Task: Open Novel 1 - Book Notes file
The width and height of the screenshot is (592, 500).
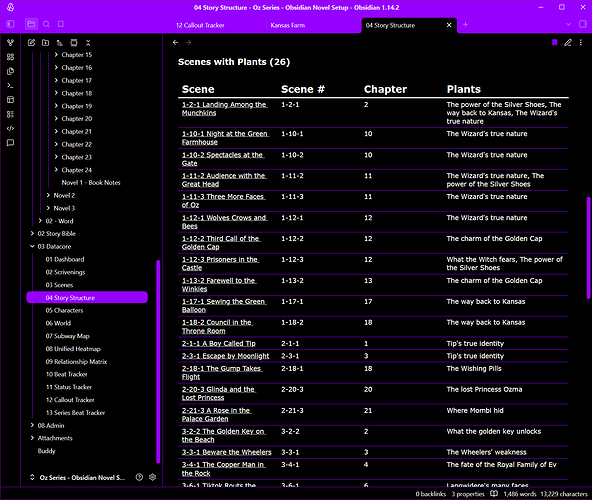Action: (x=91, y=183)
